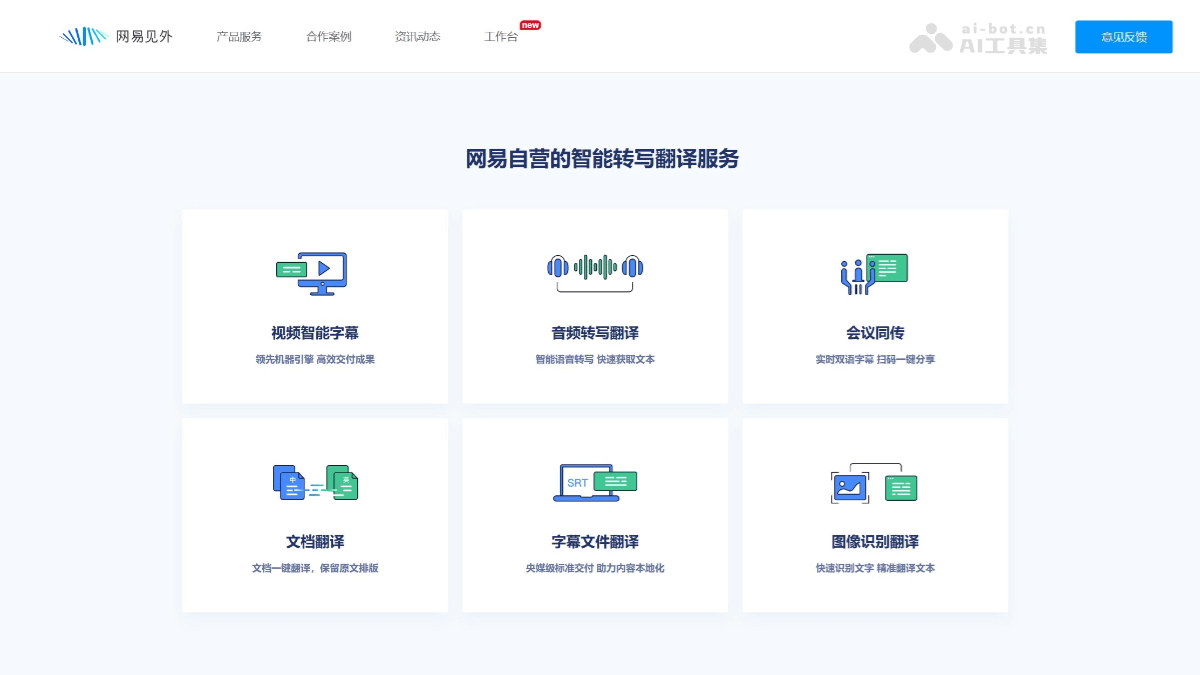Click the 网易自营的智能转写翻译服务 heading
The width and height of the screenshot is (1200, 675).
click(600, 158)
